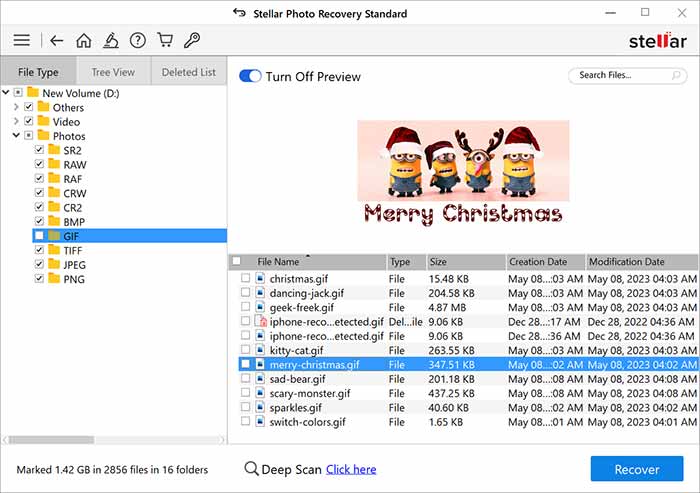Go back with the arrow icon
The image size is (700, 493).
pyautogui.click(x=56, y=41)
